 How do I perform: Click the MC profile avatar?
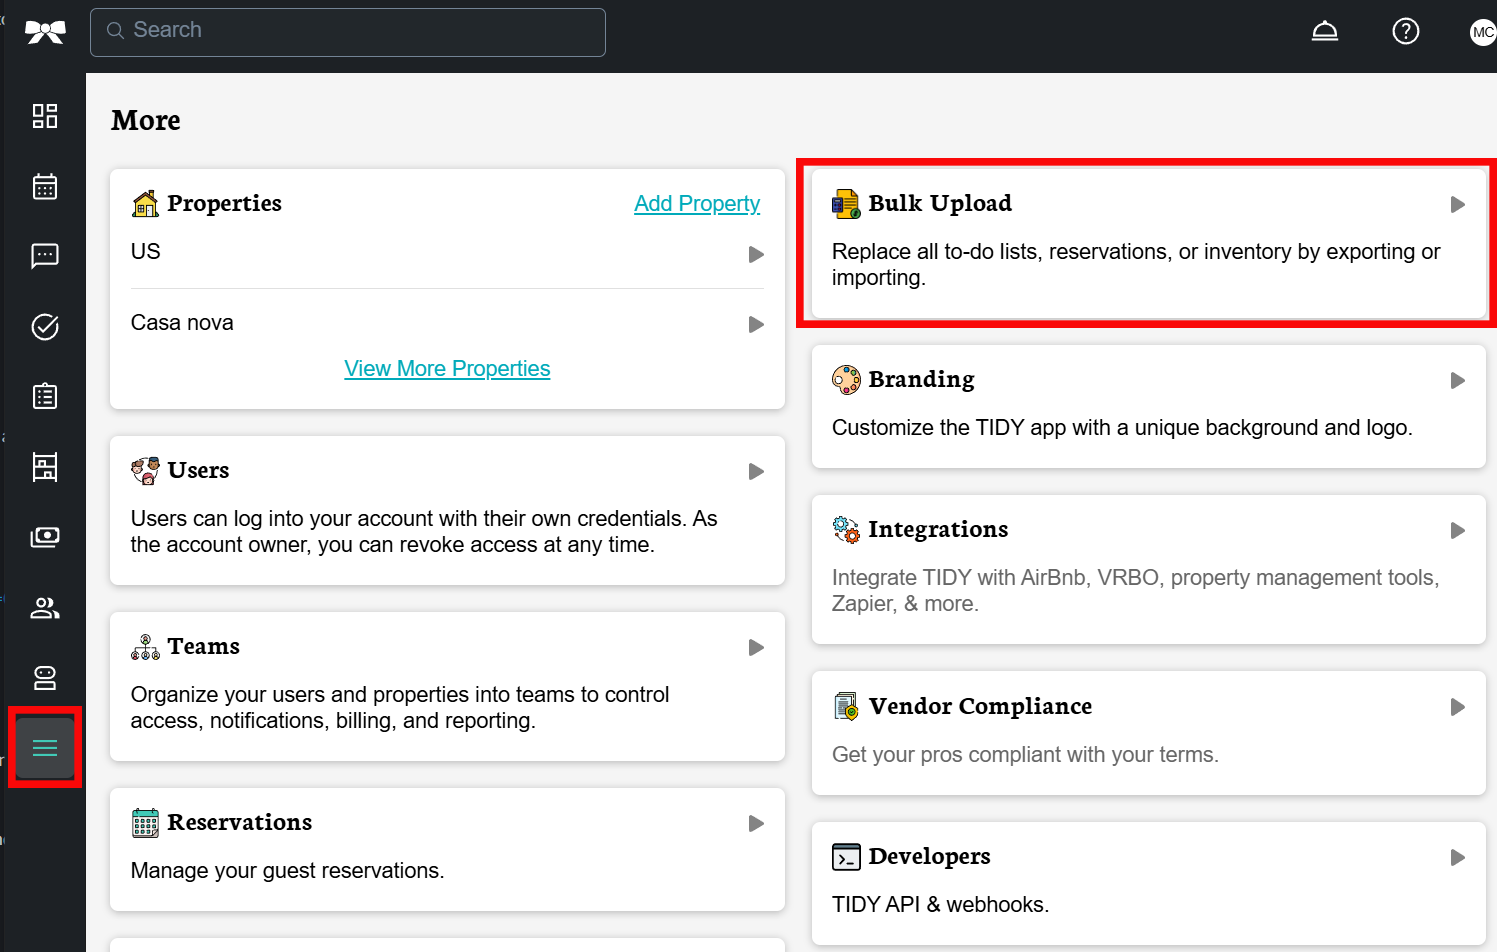click(1482, 32)
